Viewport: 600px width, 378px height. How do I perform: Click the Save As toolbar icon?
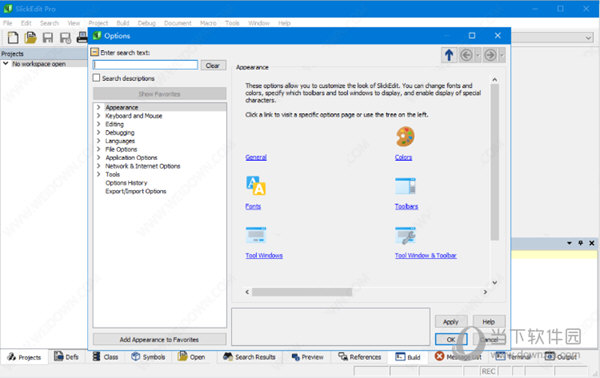pos(65,37)
